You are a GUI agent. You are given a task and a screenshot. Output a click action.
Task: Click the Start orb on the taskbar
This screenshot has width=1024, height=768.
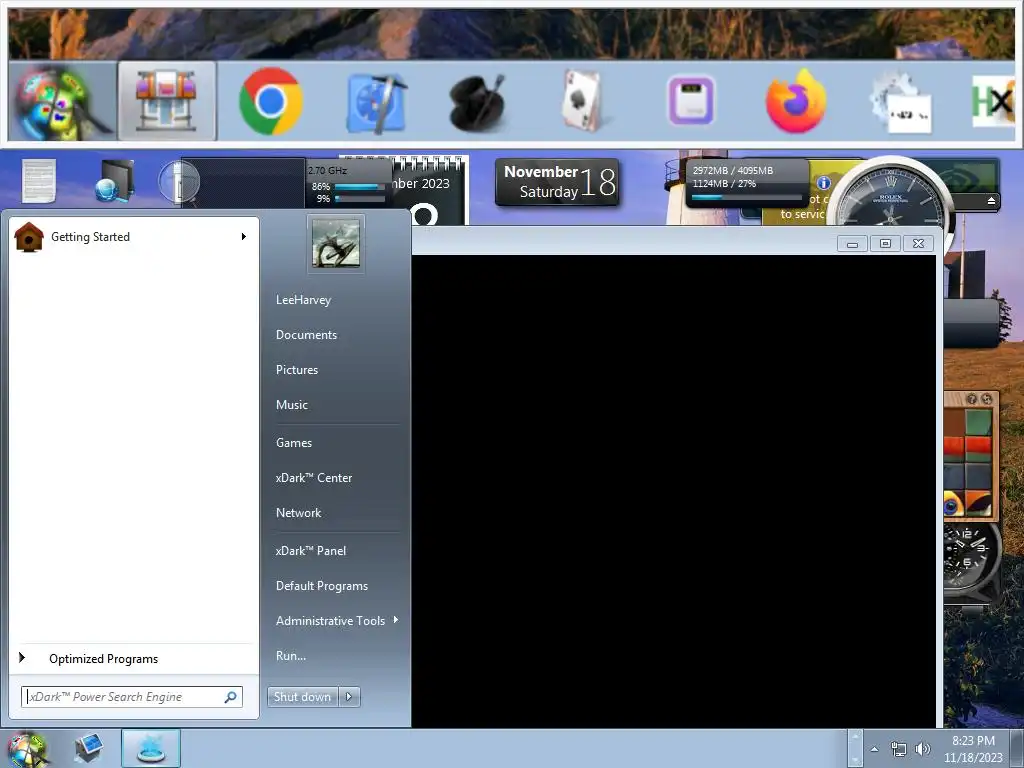pos(27,749)
